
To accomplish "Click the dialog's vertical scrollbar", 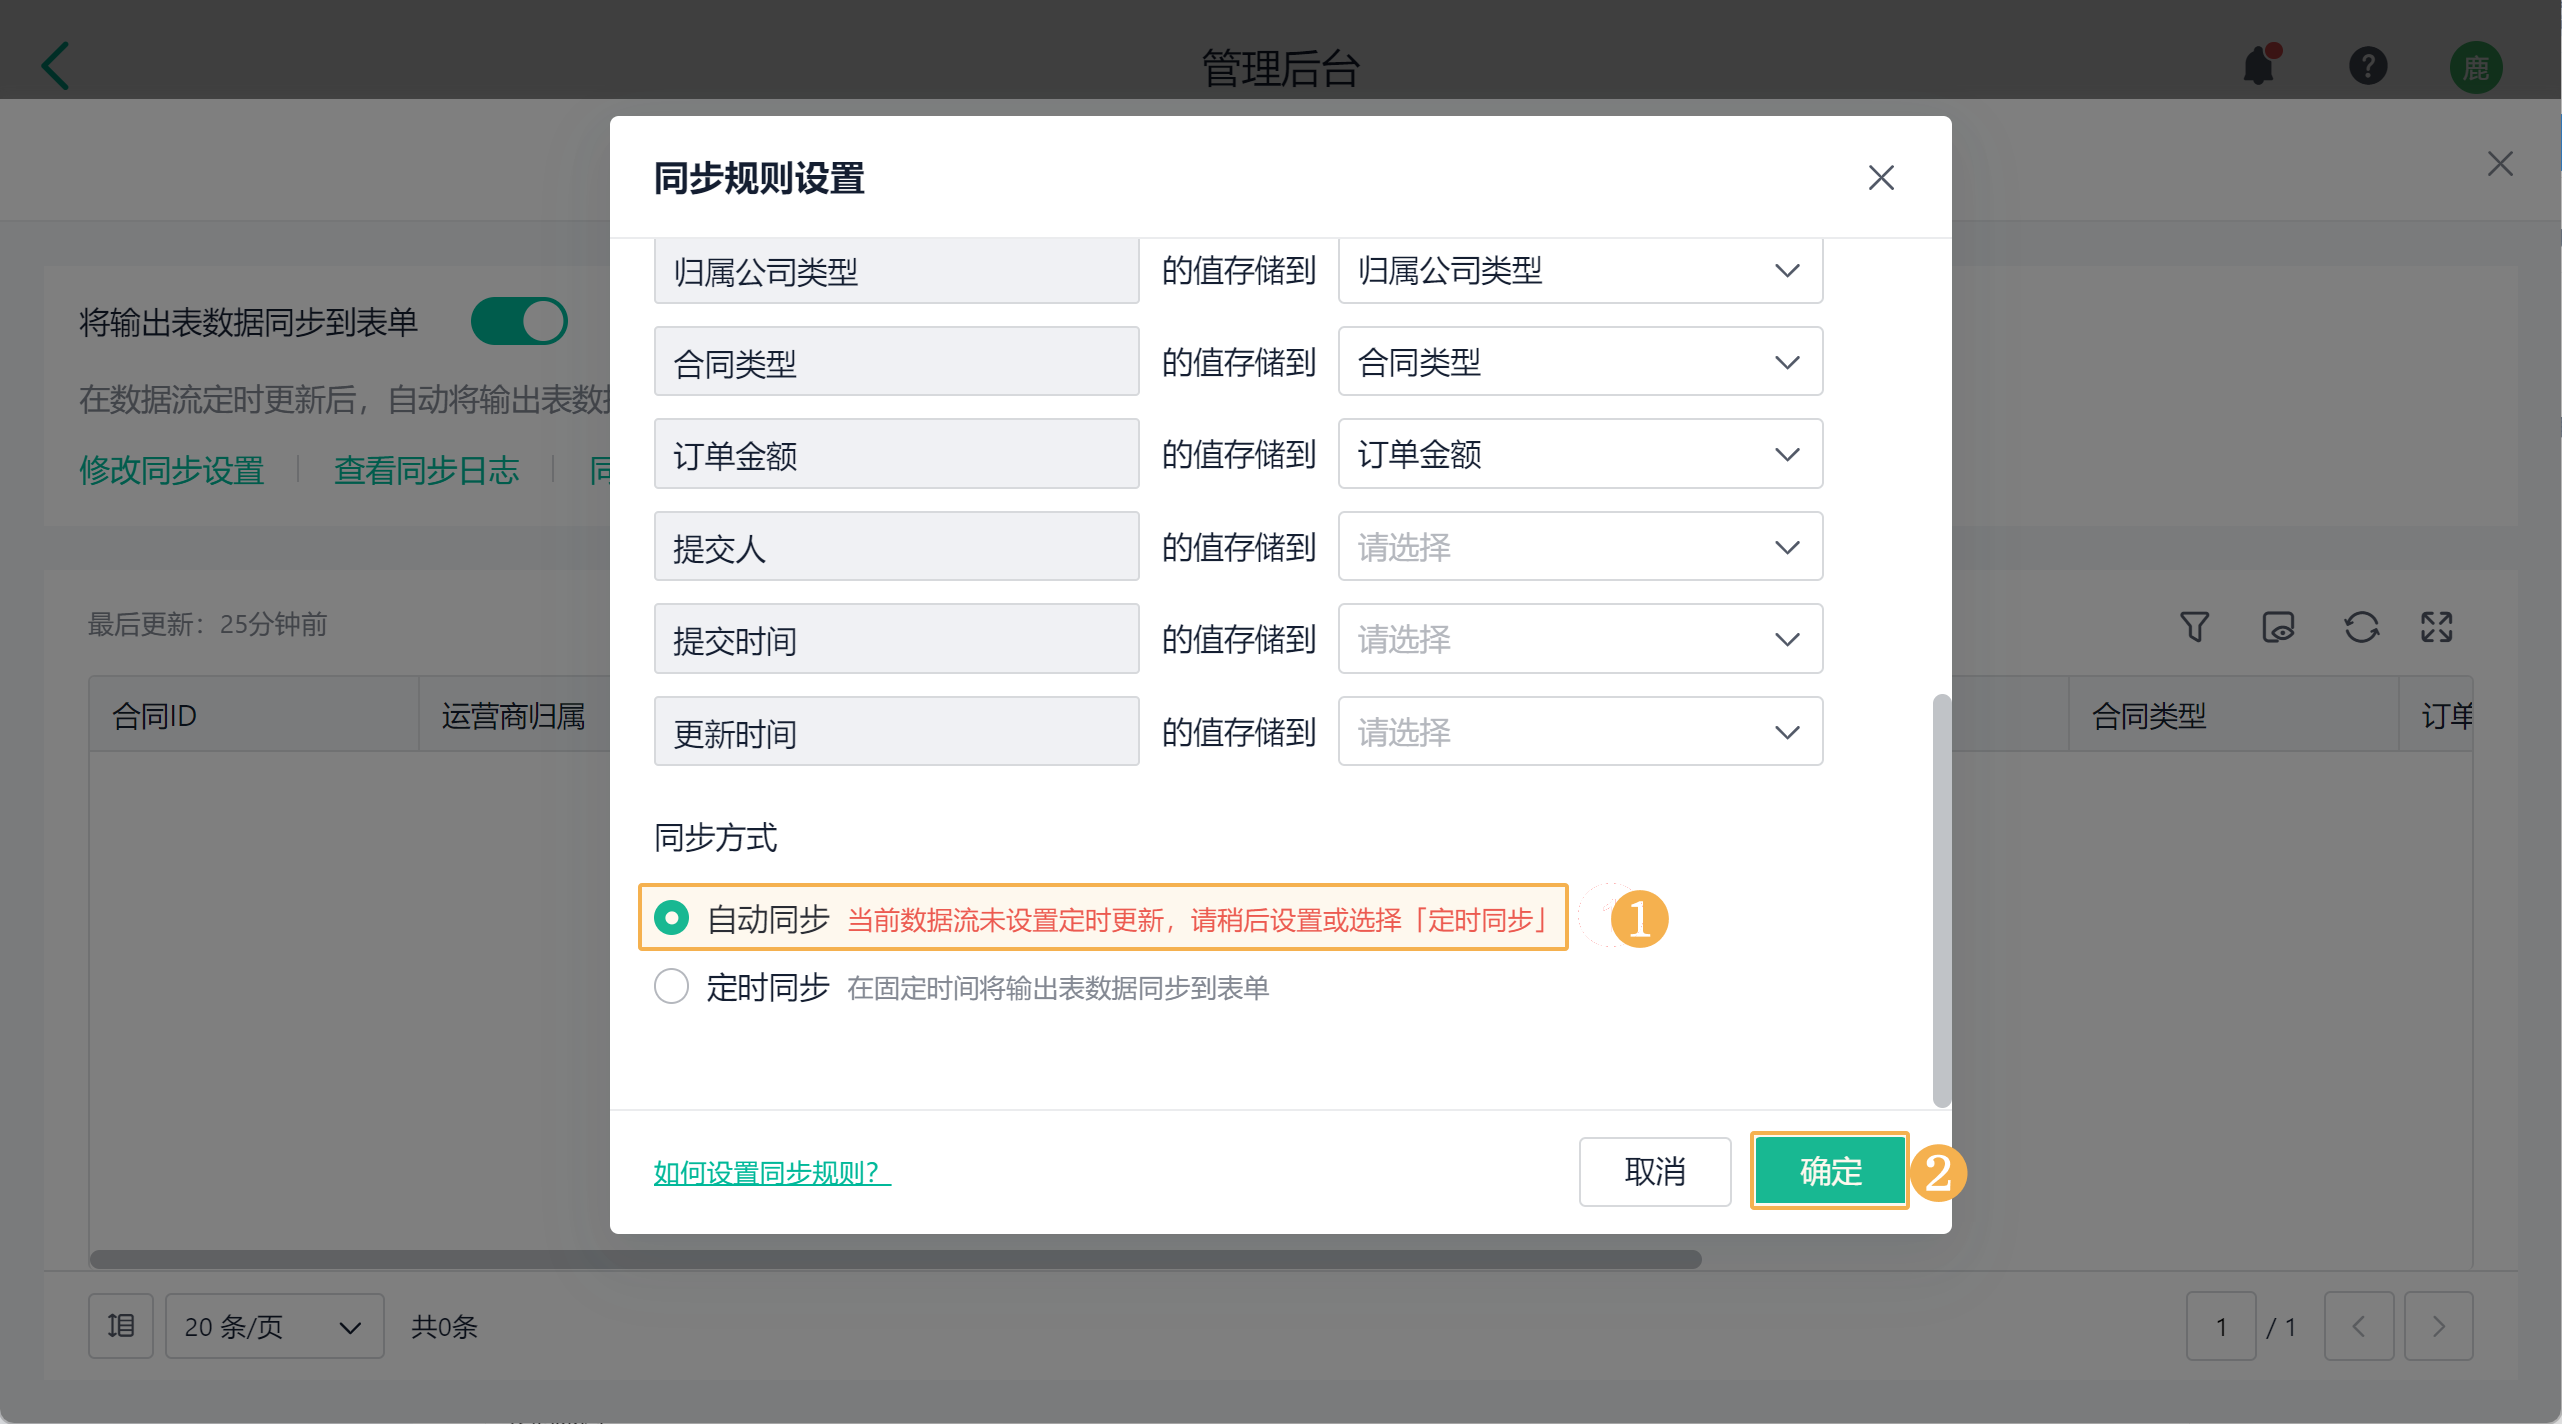I will coord(1941,900).
